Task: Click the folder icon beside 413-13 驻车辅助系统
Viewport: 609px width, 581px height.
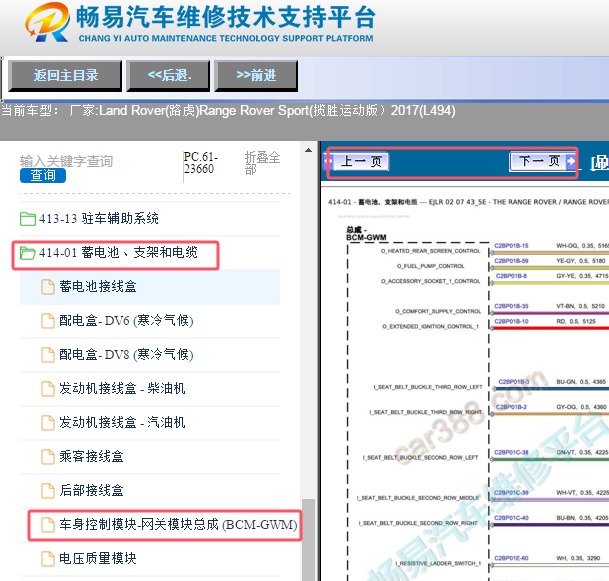Action: click(x=28, y=219)
